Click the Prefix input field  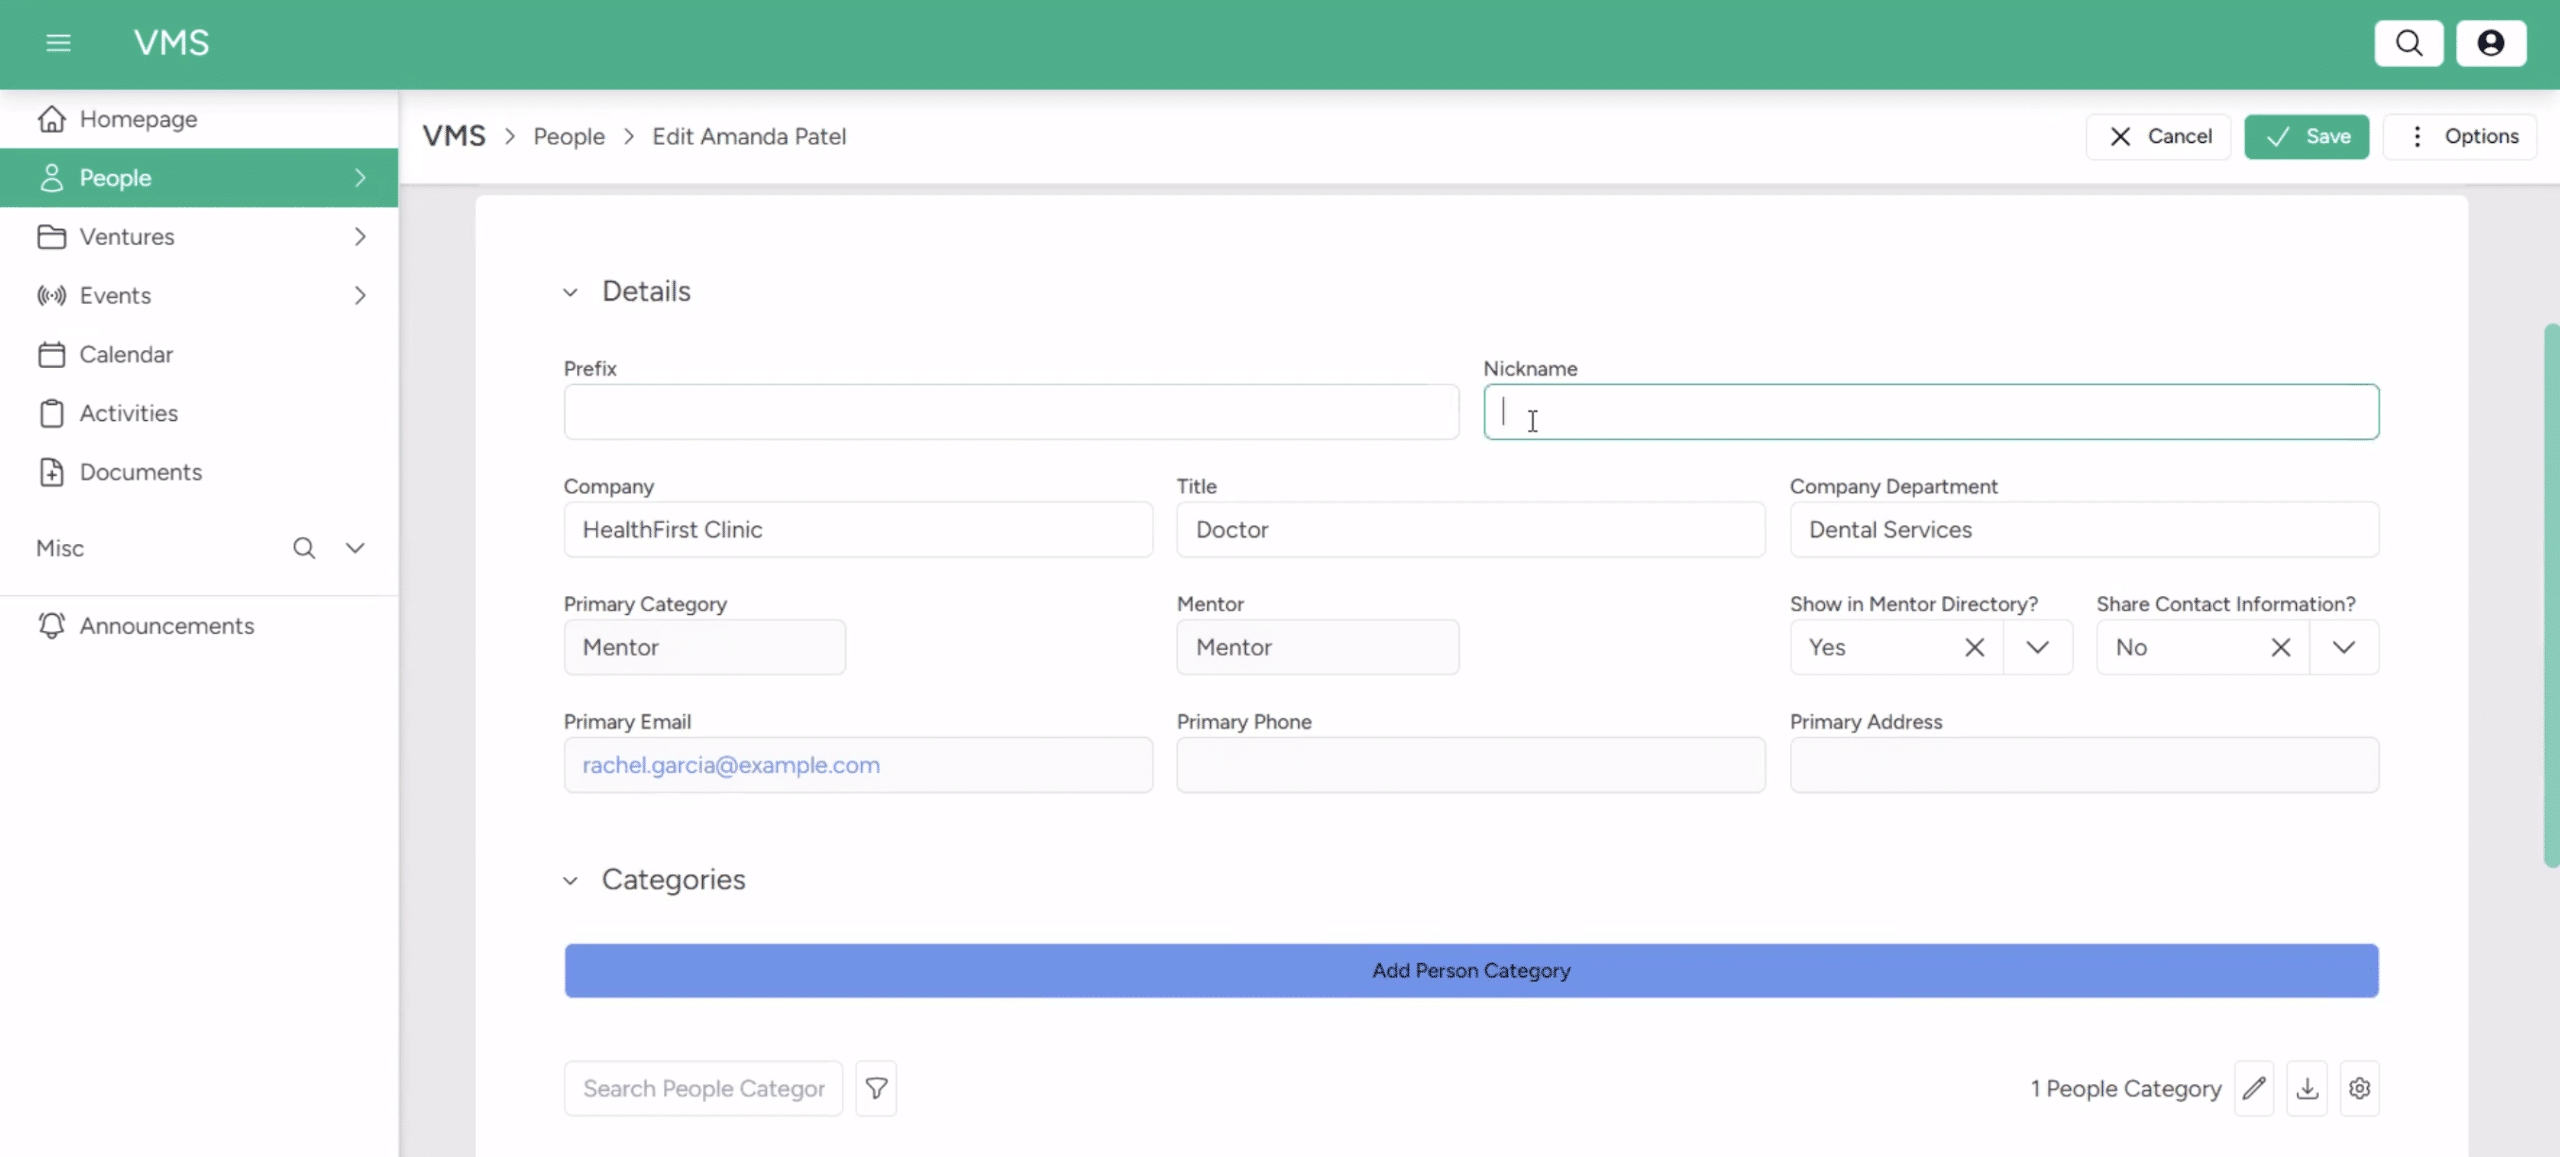1010,411
